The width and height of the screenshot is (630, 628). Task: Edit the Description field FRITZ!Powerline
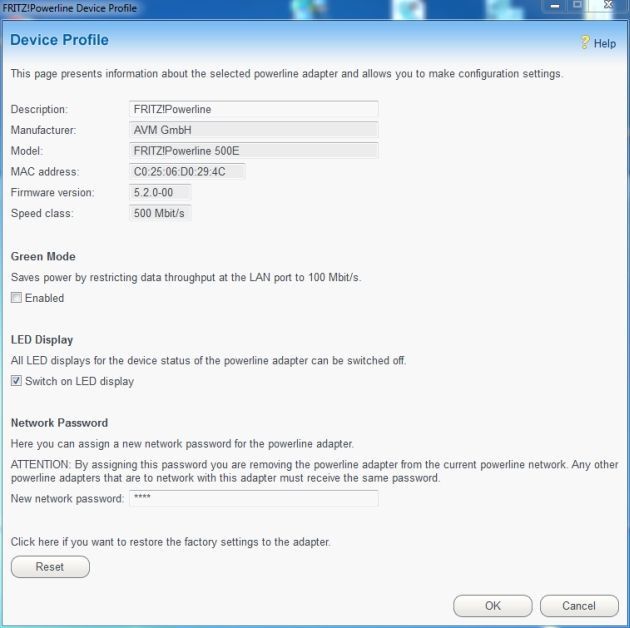click(254, 109)
